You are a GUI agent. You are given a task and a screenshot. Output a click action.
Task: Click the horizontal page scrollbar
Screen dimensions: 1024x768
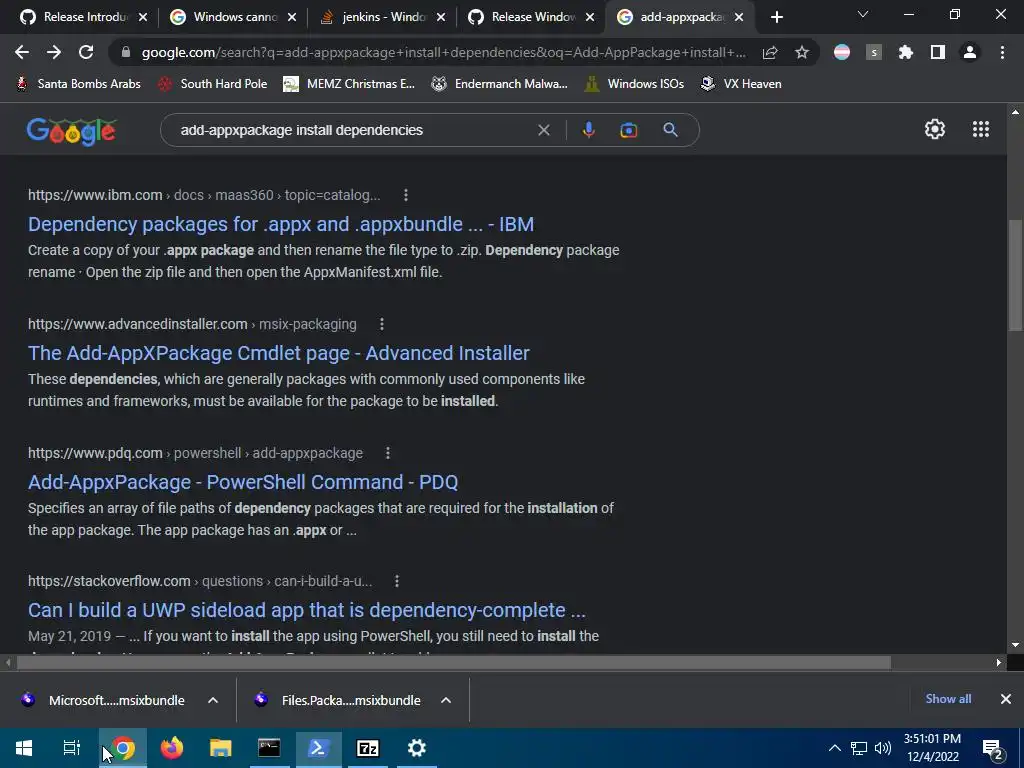coord(453,662)
